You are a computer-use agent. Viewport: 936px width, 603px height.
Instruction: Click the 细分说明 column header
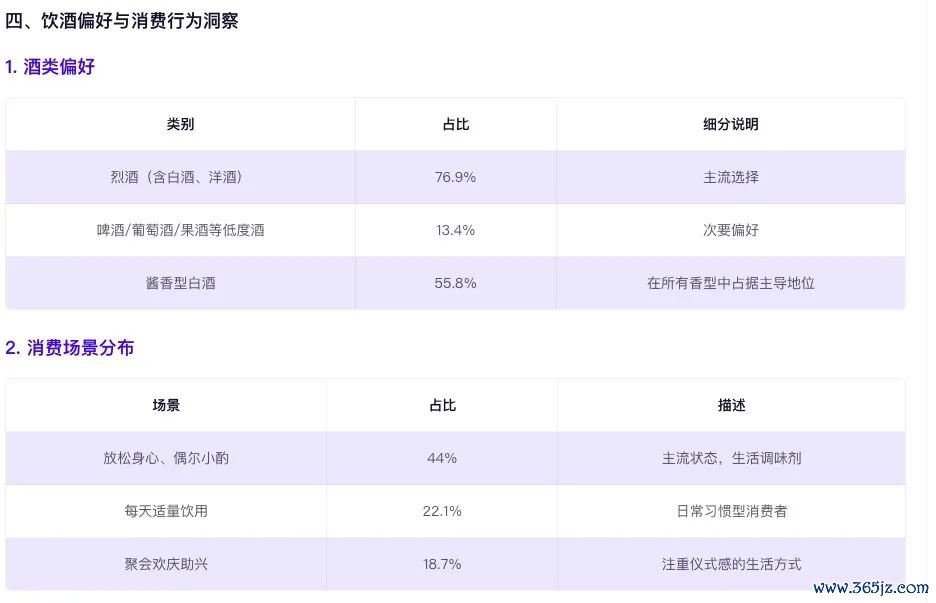(731, 124)
